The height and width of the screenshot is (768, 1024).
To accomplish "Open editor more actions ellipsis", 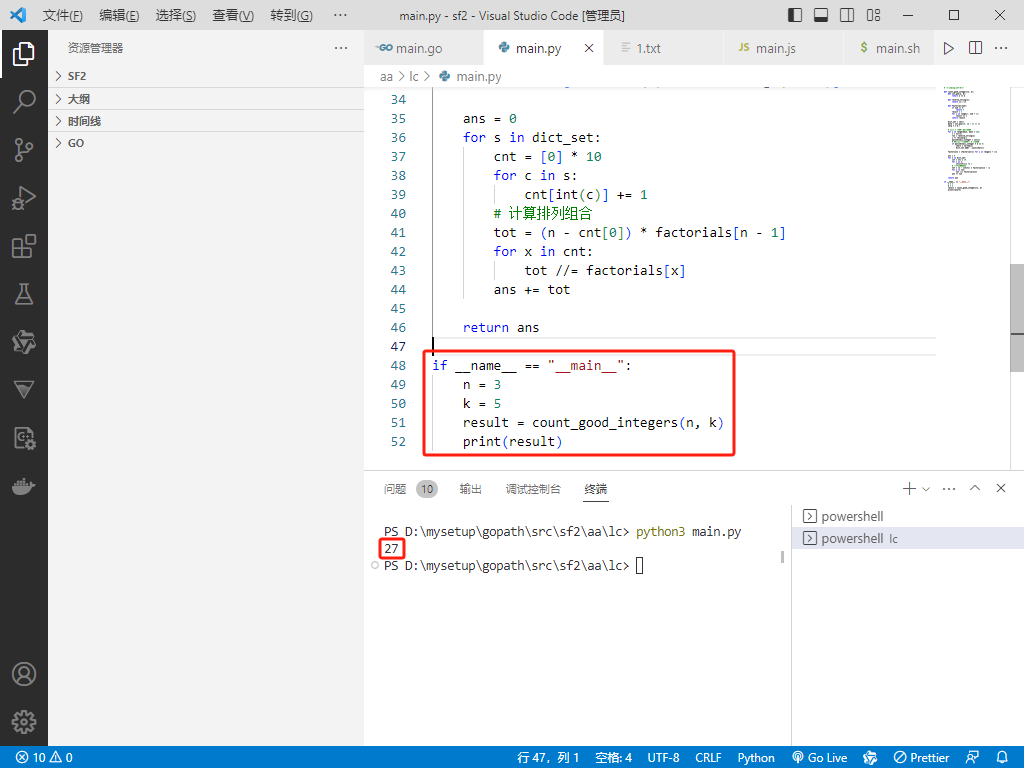I will tap(1001, 48).
